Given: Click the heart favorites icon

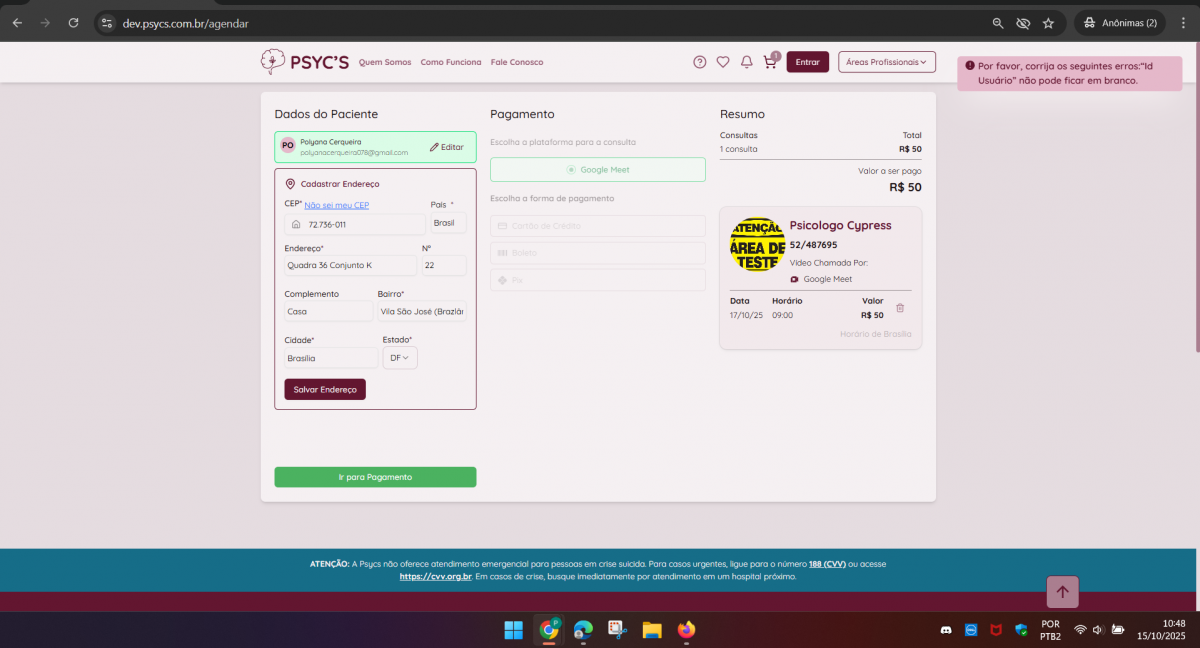Looking at the screenshot, I should click(x=723, y=62).
